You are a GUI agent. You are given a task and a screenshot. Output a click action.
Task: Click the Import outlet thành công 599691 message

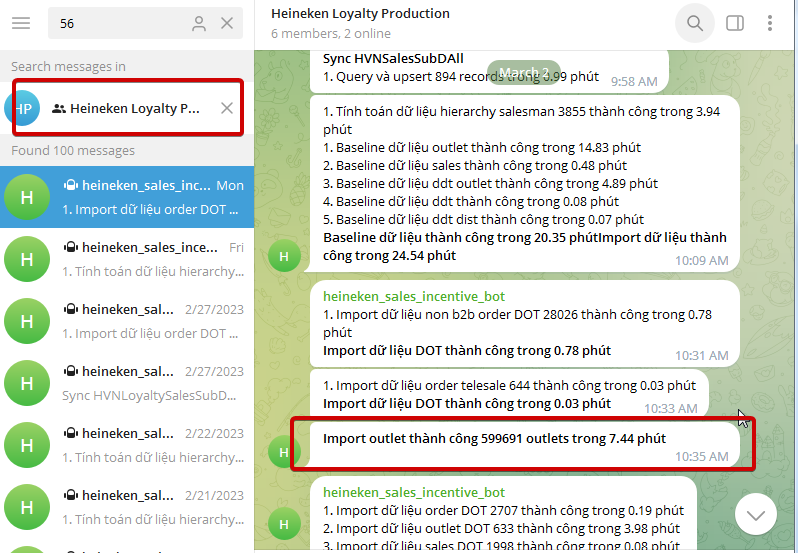pos(524,446)
